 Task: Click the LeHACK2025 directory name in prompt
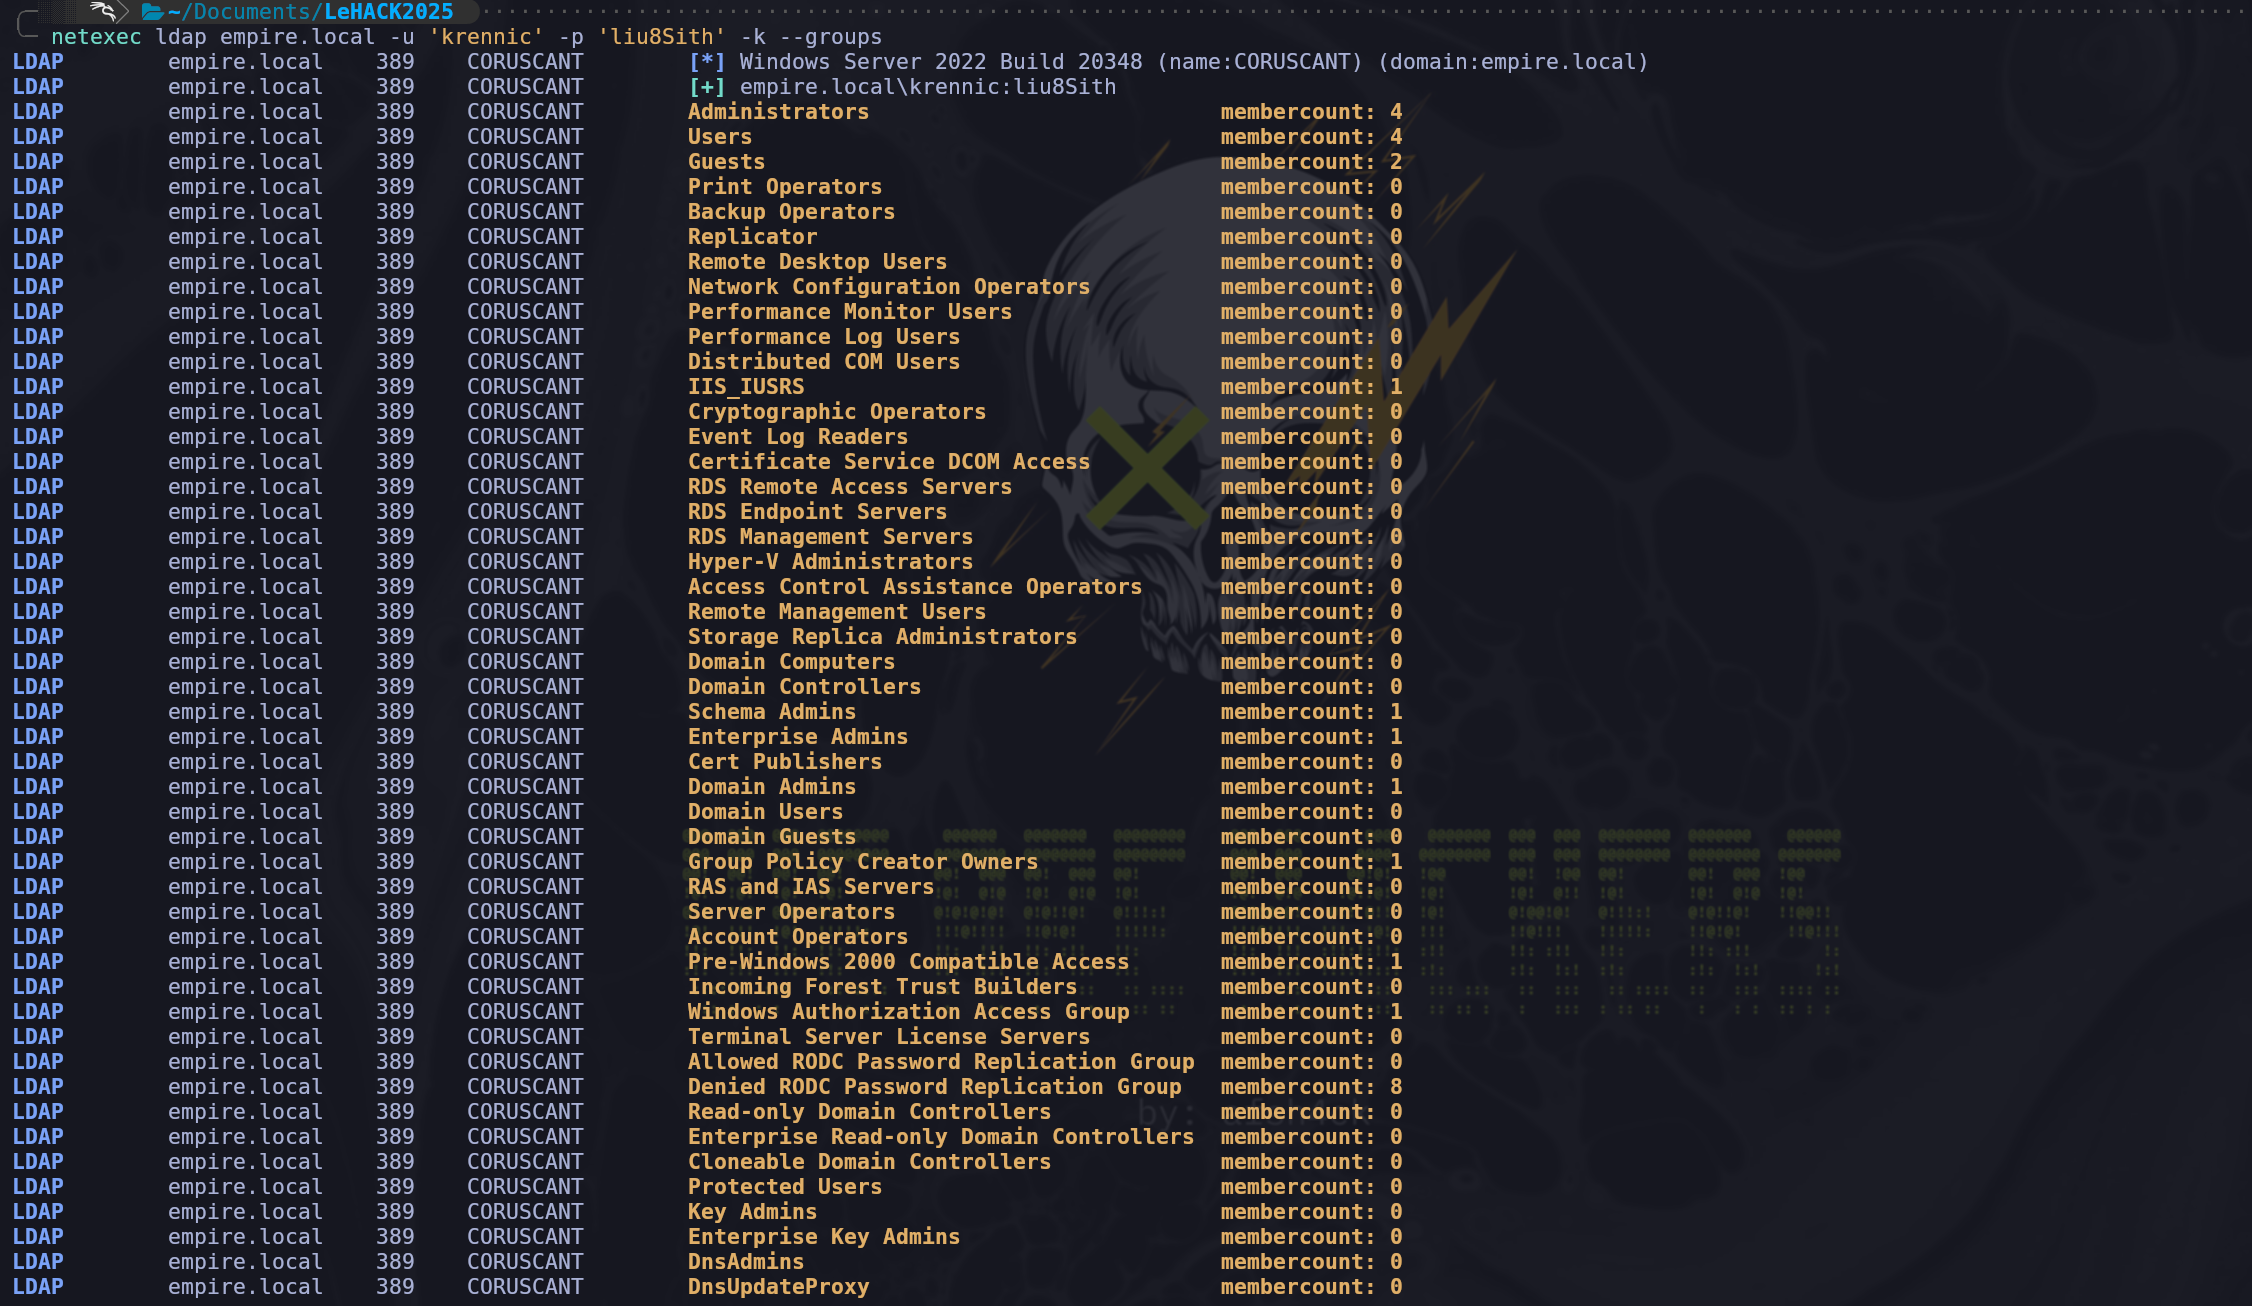pyautogui.click(x=389, y=12)
